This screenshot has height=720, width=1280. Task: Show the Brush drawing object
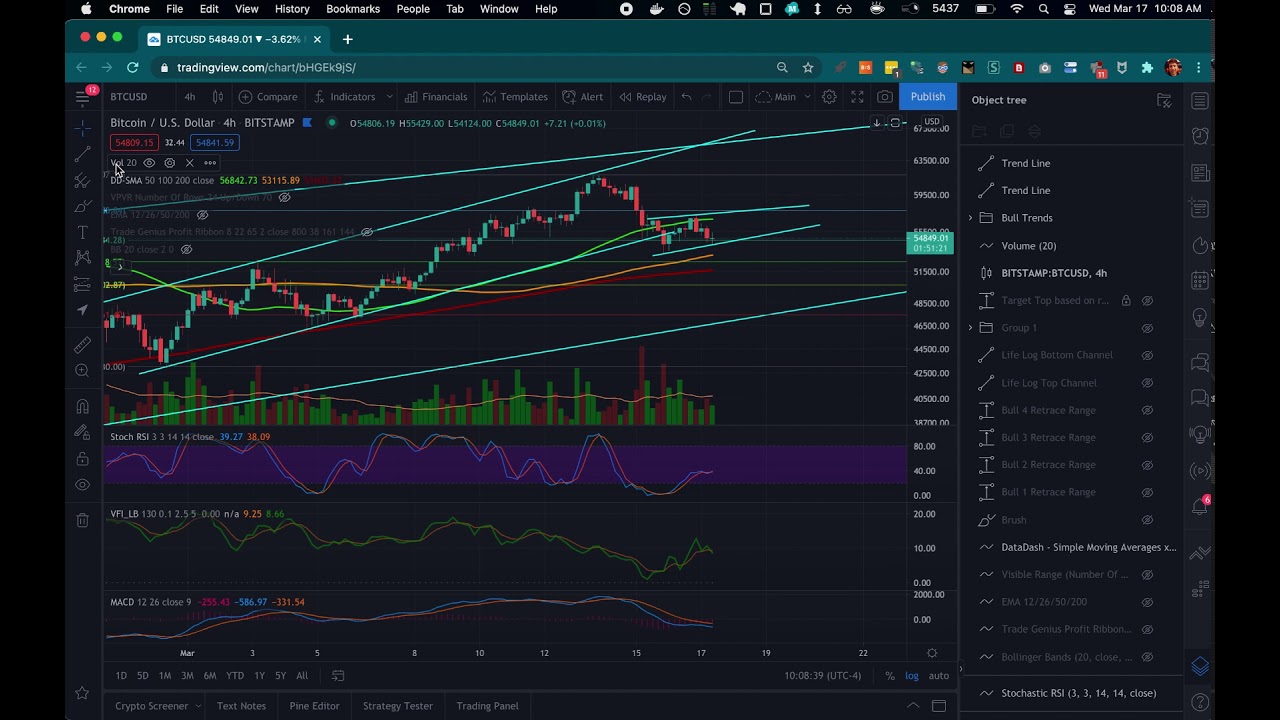click(1147, 520)
